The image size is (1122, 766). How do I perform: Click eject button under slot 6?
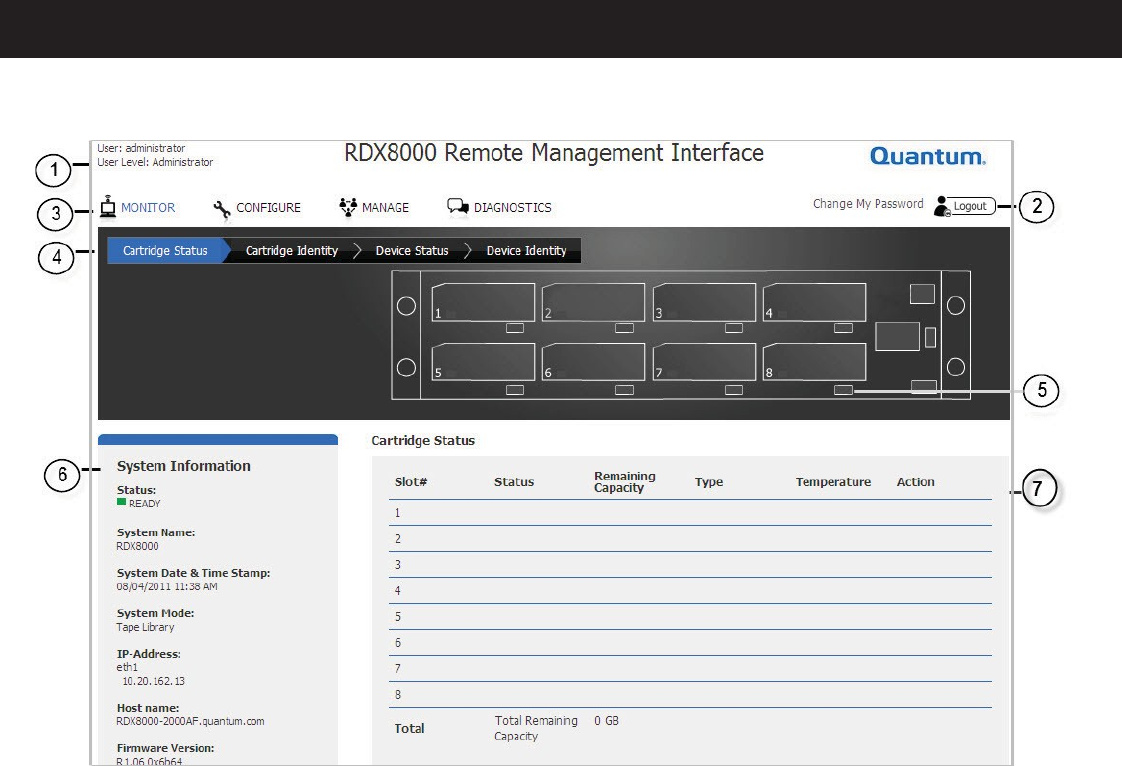coord(625,390)
